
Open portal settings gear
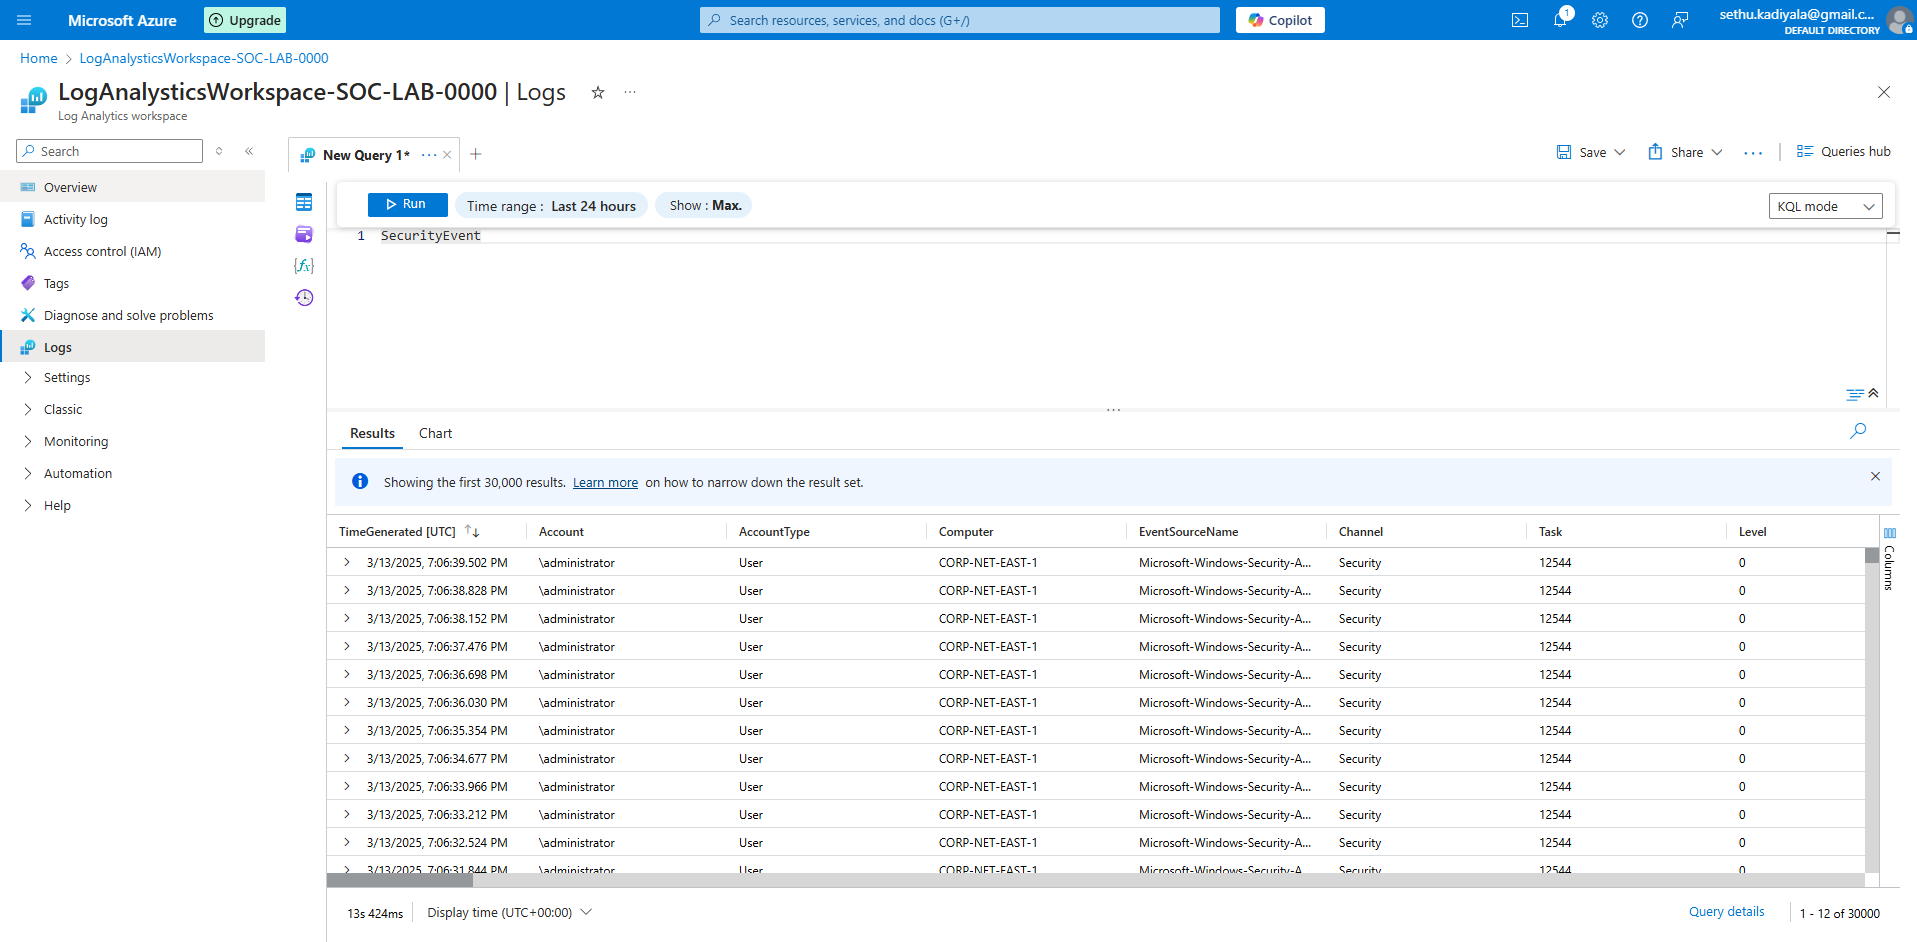tap(1600, 20)
